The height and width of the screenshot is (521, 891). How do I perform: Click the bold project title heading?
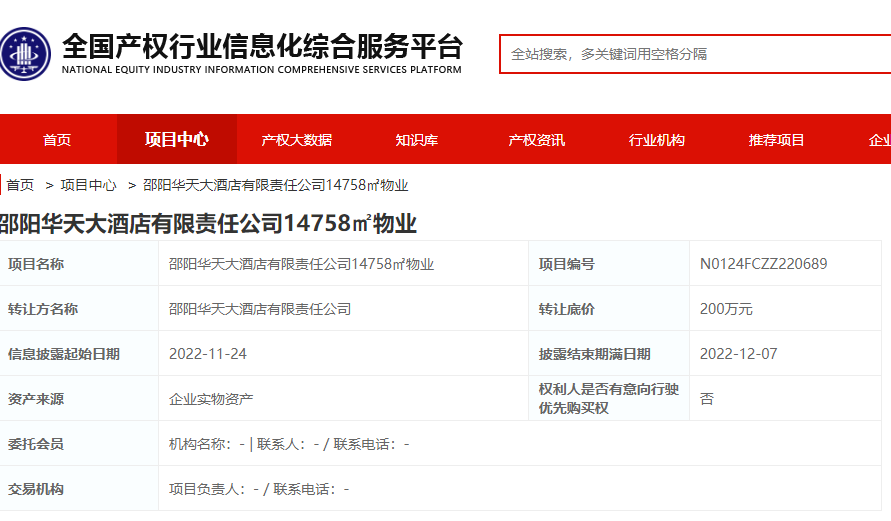206,223
